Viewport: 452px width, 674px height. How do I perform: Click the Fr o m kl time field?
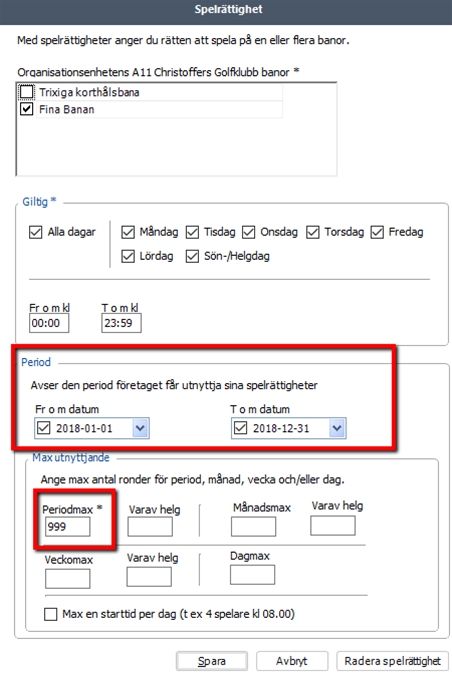pos(49,323)
